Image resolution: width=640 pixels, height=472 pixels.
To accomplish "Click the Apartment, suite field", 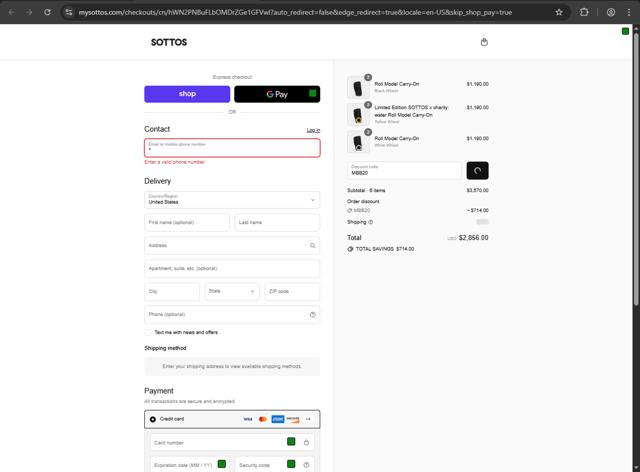I will click(x=232, y=269).
